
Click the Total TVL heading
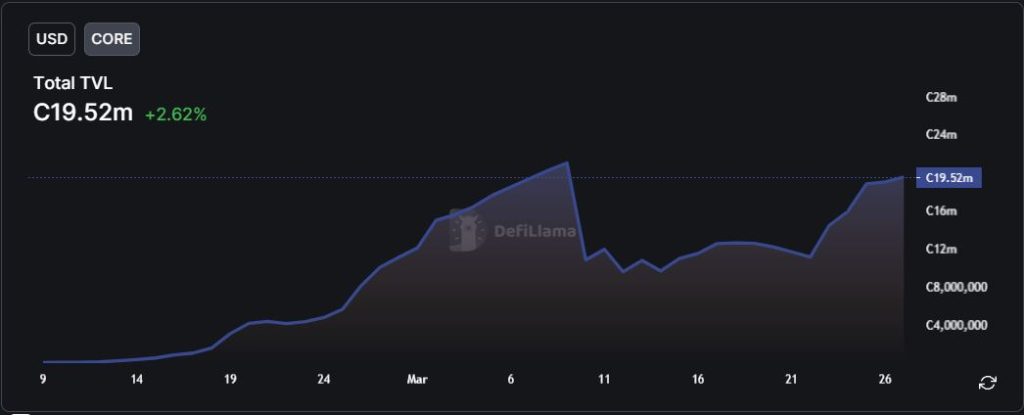73,84
